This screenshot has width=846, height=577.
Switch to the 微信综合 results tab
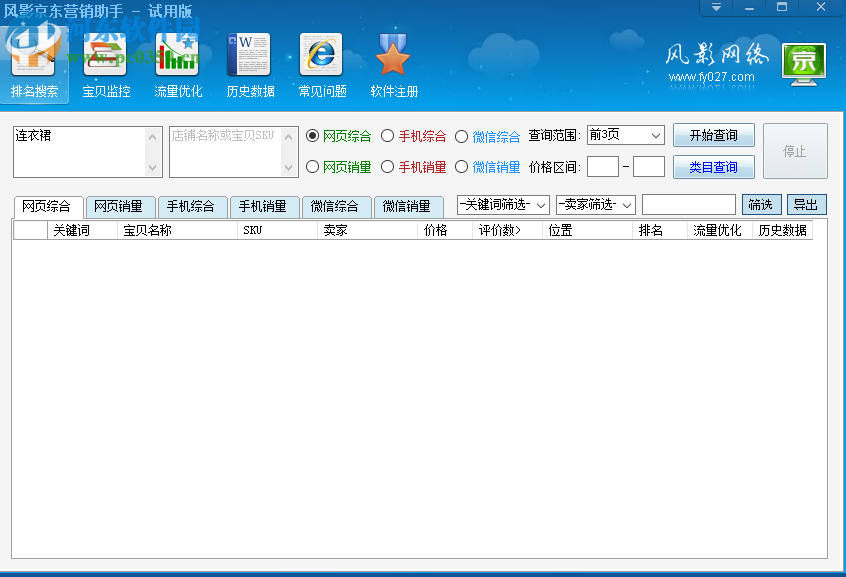pos(337,207)
